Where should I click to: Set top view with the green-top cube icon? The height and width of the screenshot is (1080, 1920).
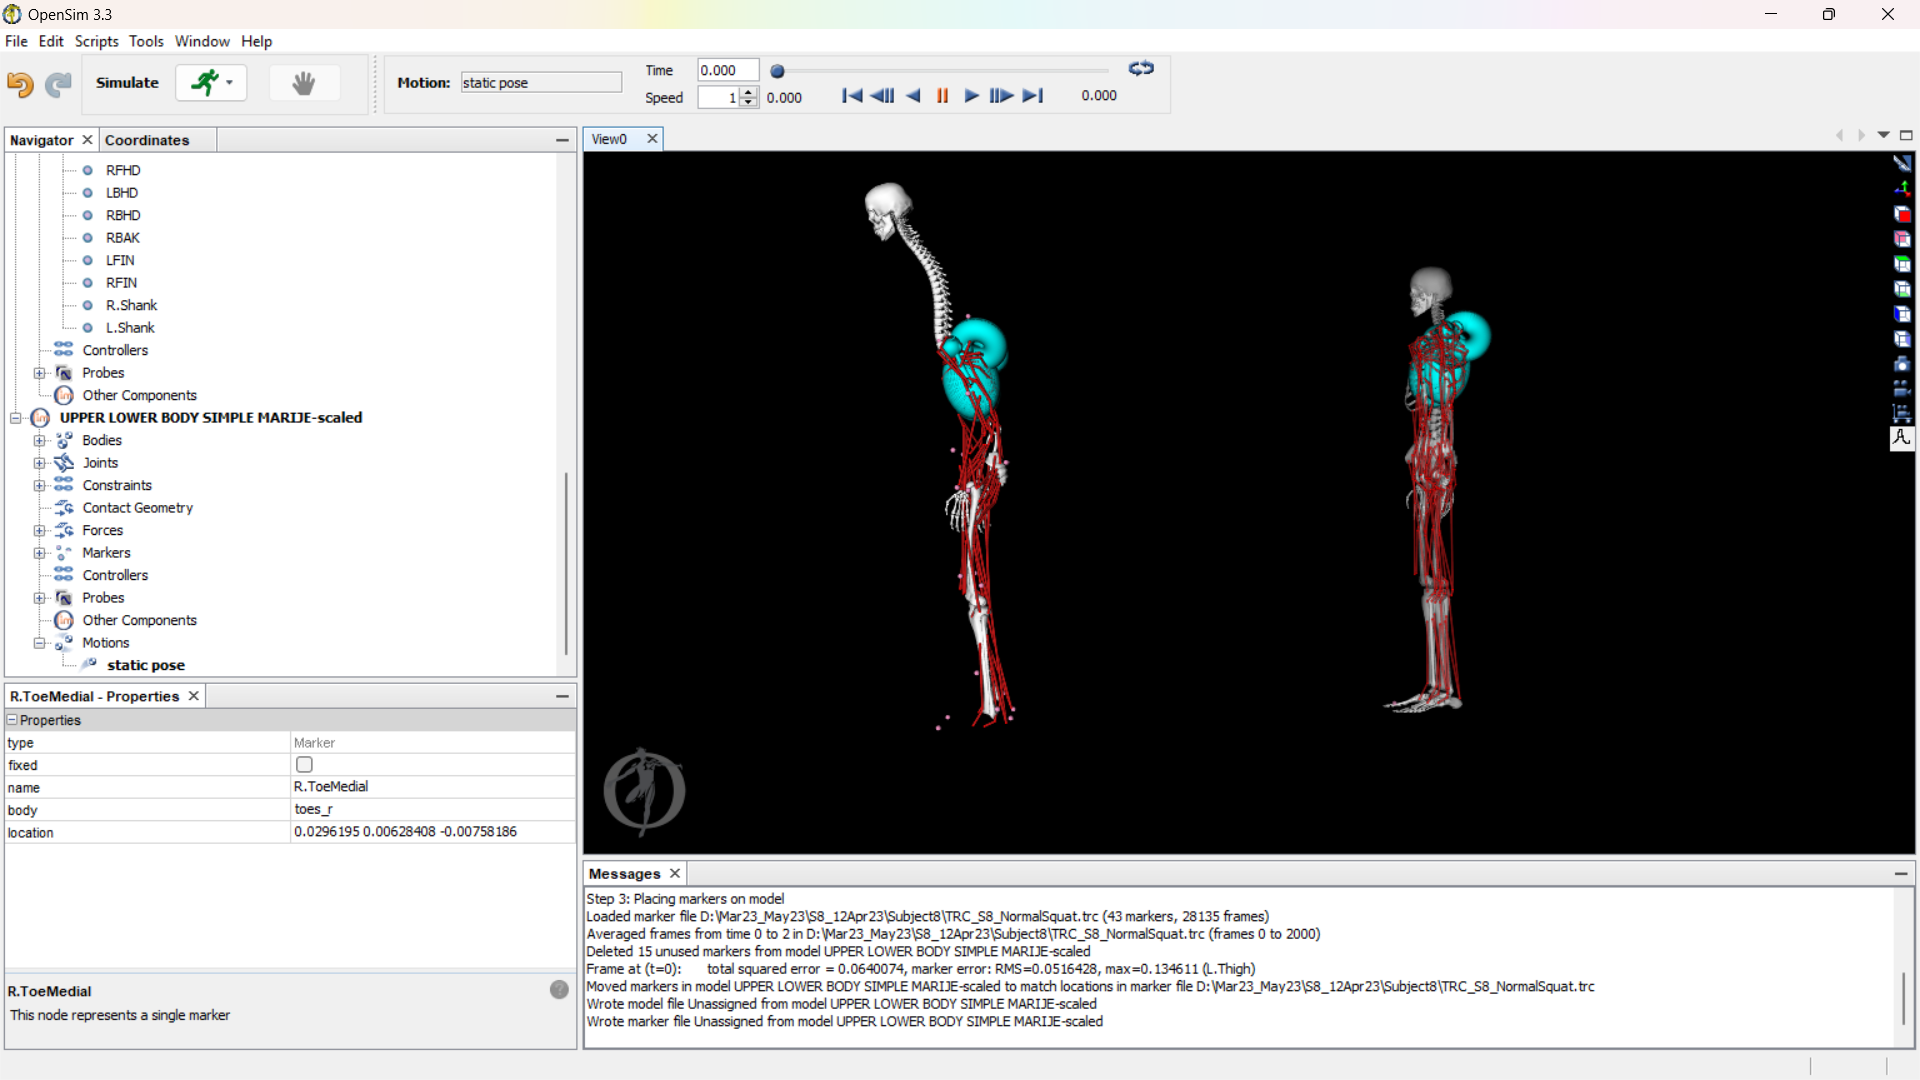(1902, 264)
